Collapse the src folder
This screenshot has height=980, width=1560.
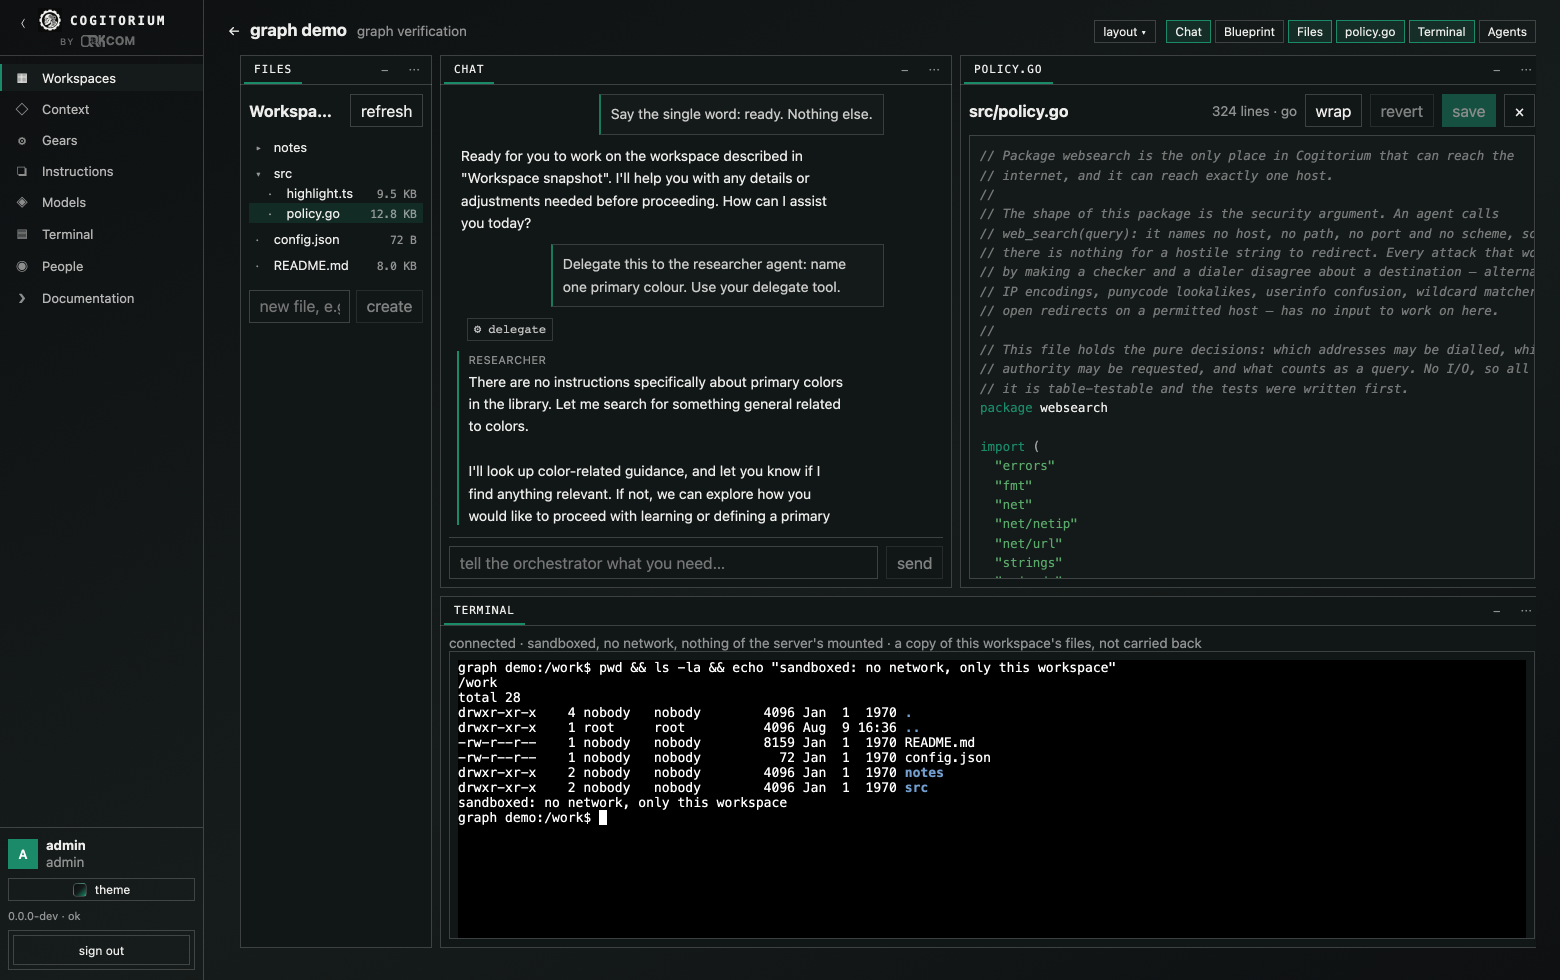(x=258, y=174)
